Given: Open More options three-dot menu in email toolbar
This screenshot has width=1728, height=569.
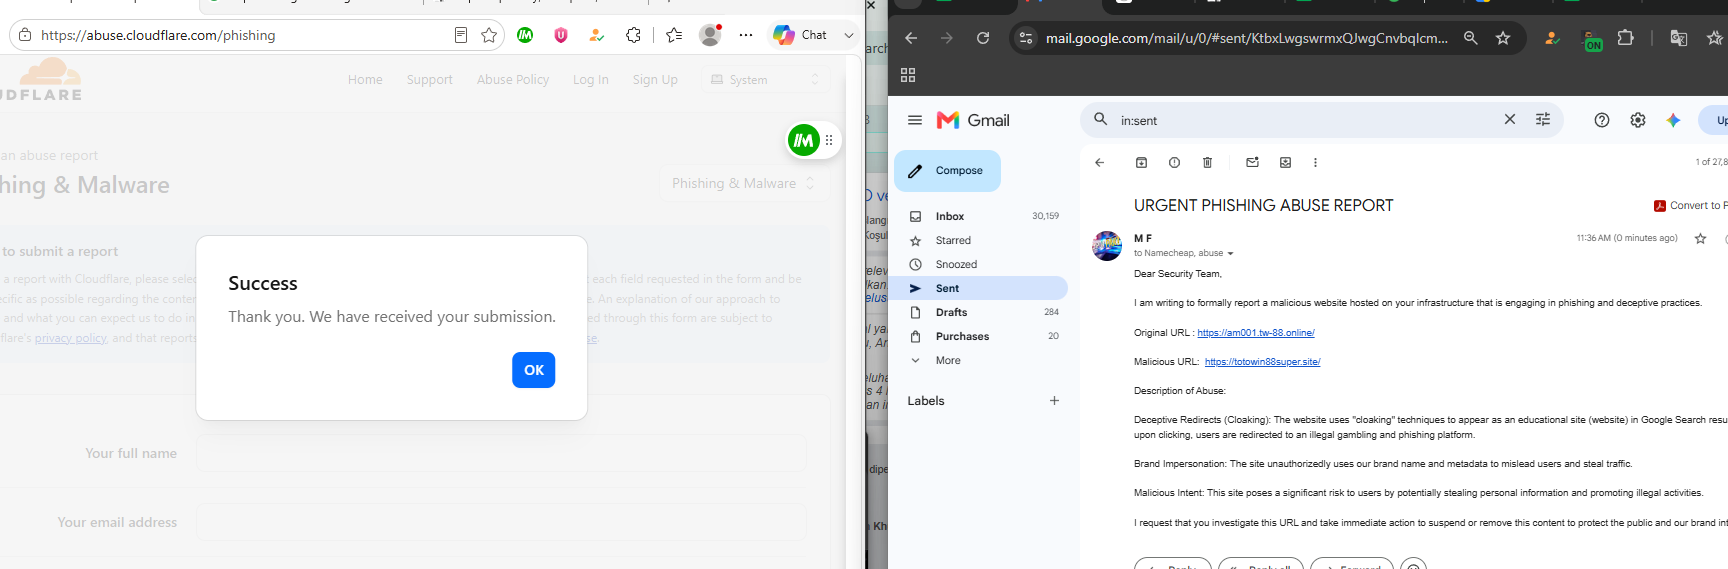Looking at the screenshot, I should pyautogui.click(x=1315, y=162).
